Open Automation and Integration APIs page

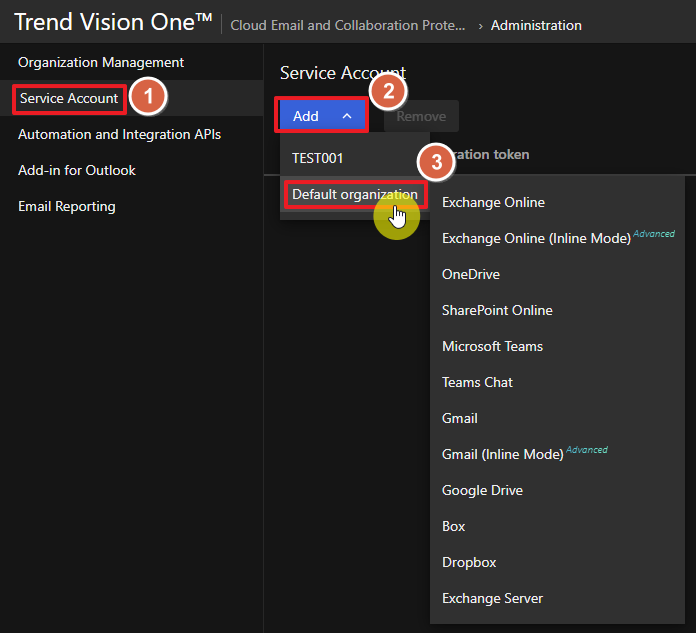click(x=119, y=134)
